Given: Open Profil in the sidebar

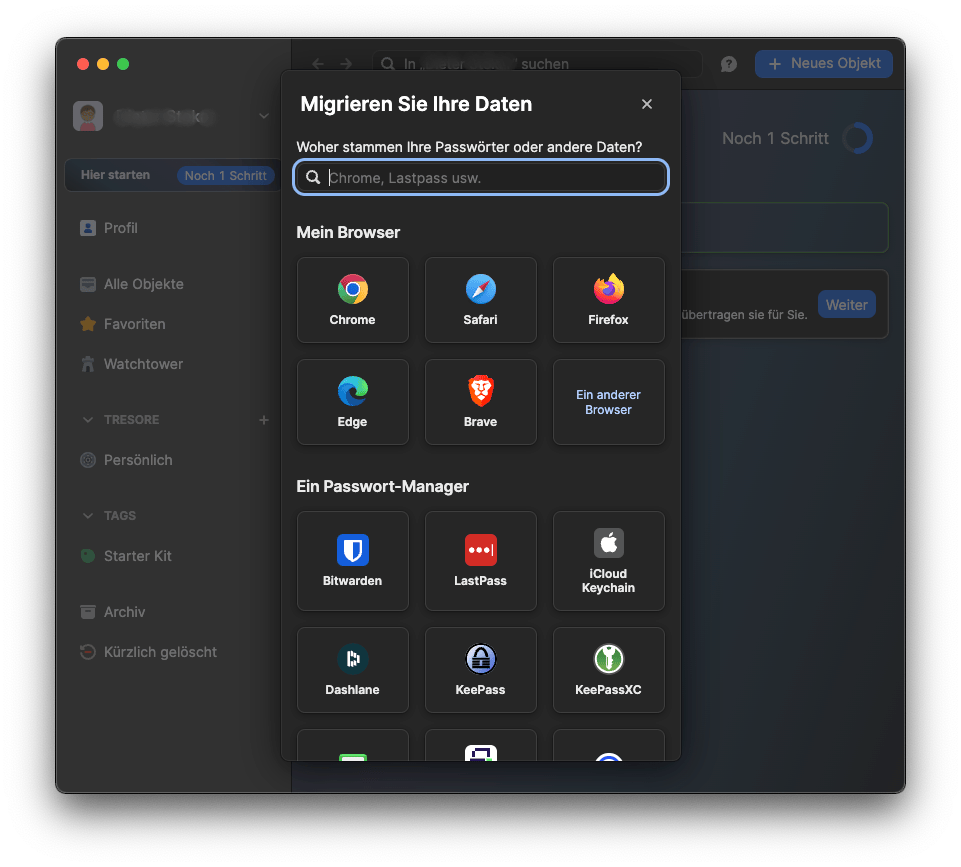Looking at the screenshot, I should point(109,228).
